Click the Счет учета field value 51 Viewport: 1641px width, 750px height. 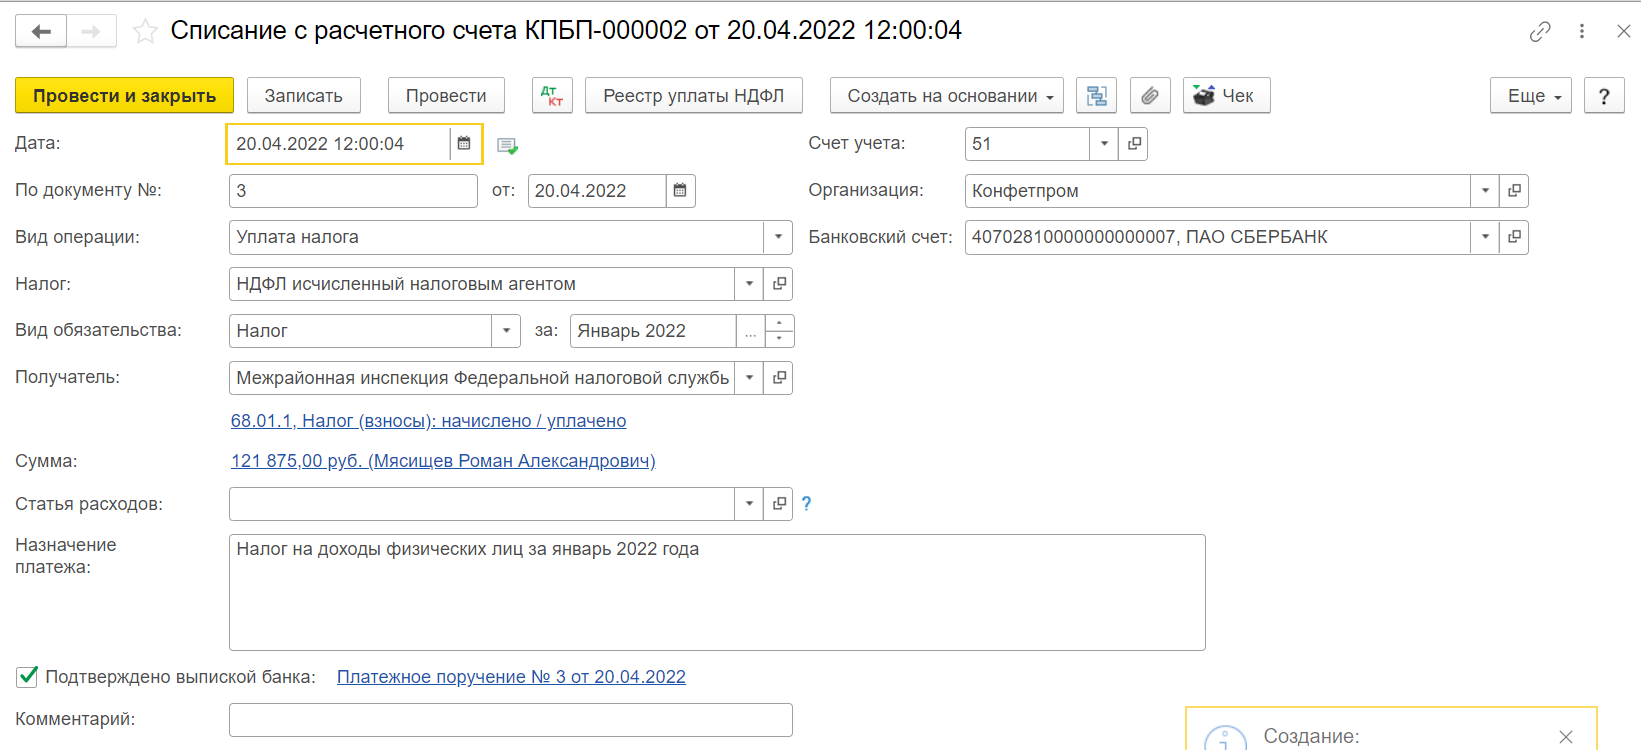click(x=1027, y=144)
